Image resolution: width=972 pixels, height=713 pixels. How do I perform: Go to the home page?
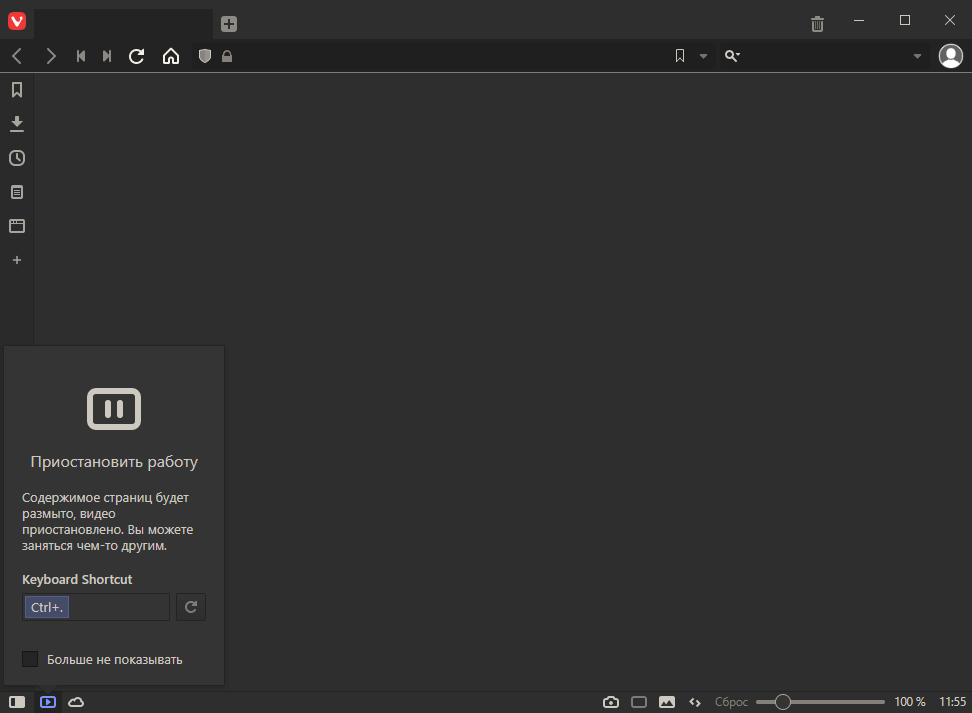click(x=171, y=56)
